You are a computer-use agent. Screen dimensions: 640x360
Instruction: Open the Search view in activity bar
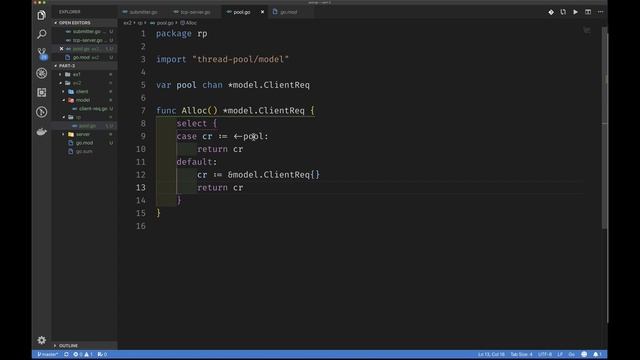(42, 34)
